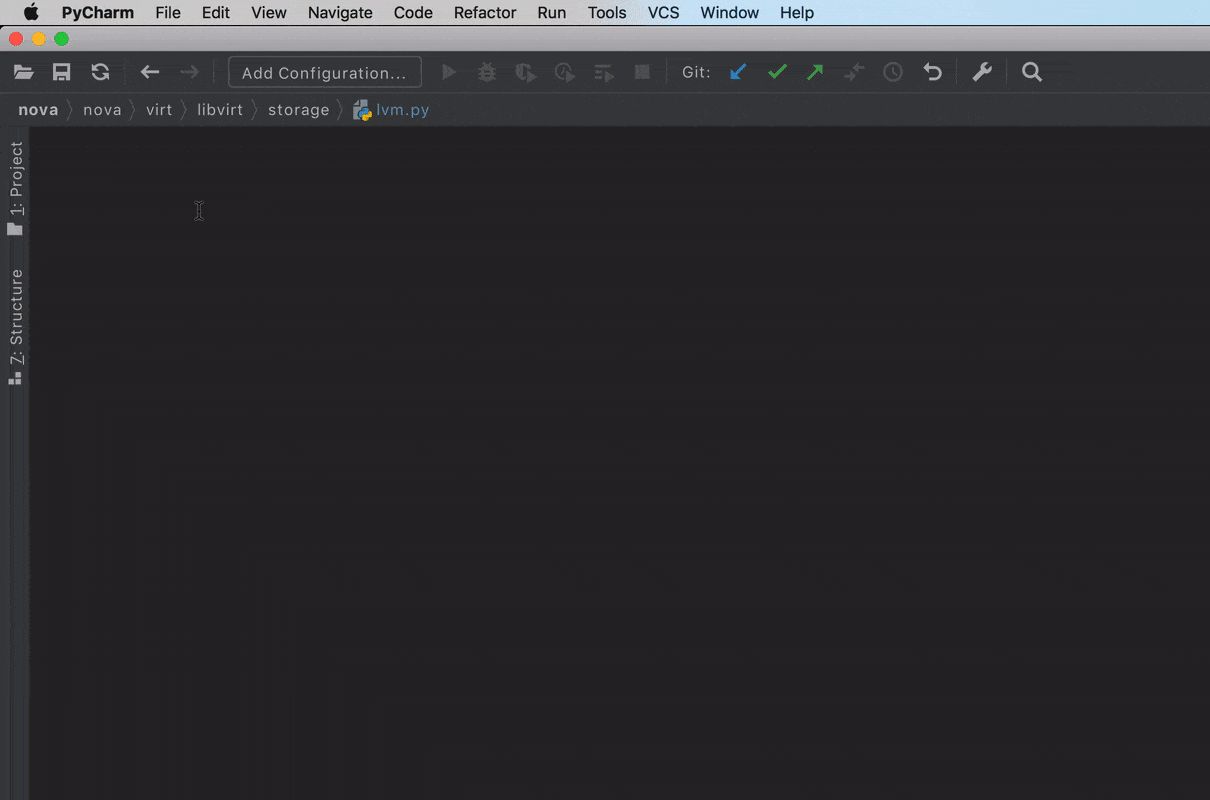Open the Tools menu
Screen dimensions: 1210x800
click(607, 13)
